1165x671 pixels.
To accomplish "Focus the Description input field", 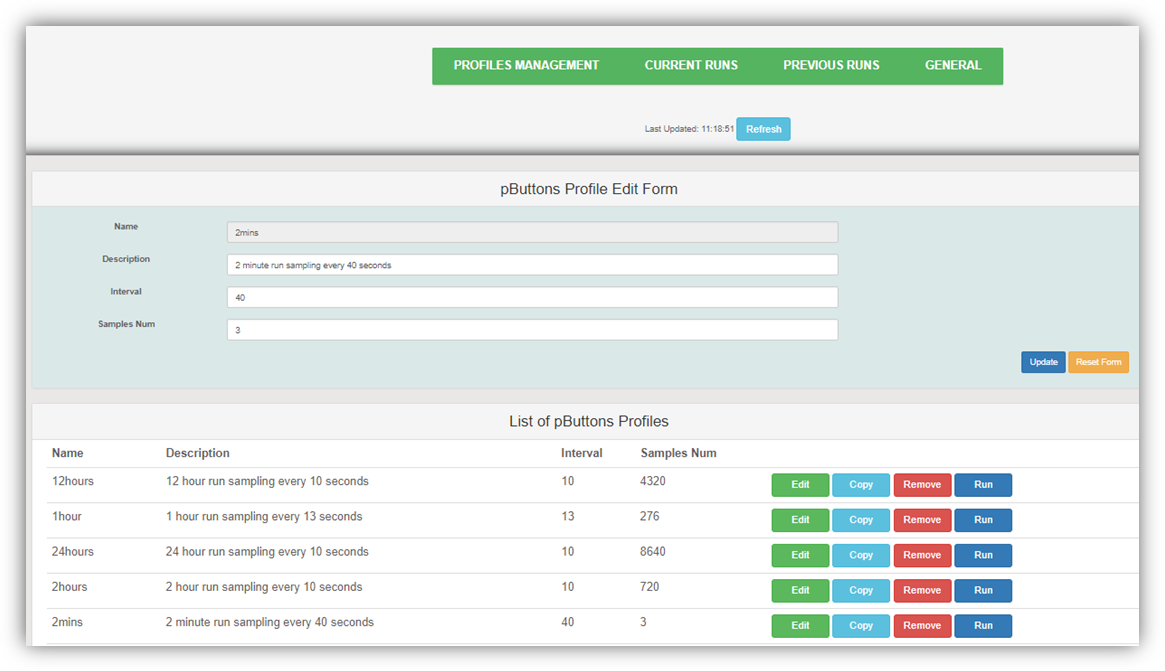I will (x=532, y=265).
